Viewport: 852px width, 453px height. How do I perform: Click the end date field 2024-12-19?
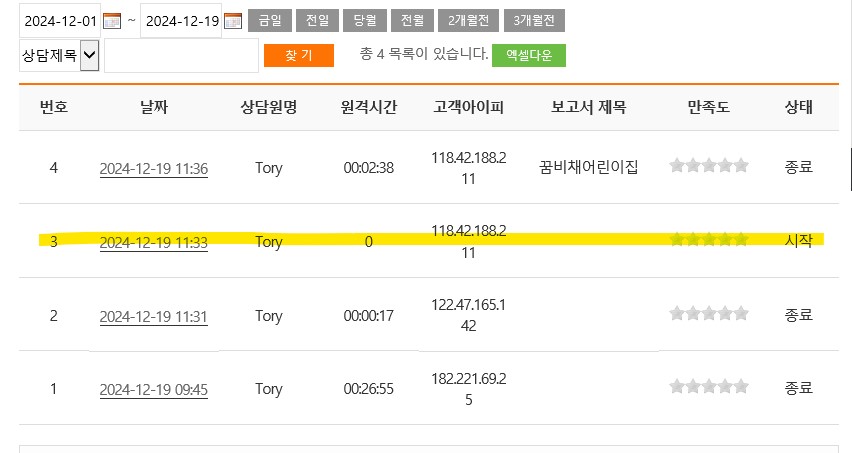(x=182, y=21)
